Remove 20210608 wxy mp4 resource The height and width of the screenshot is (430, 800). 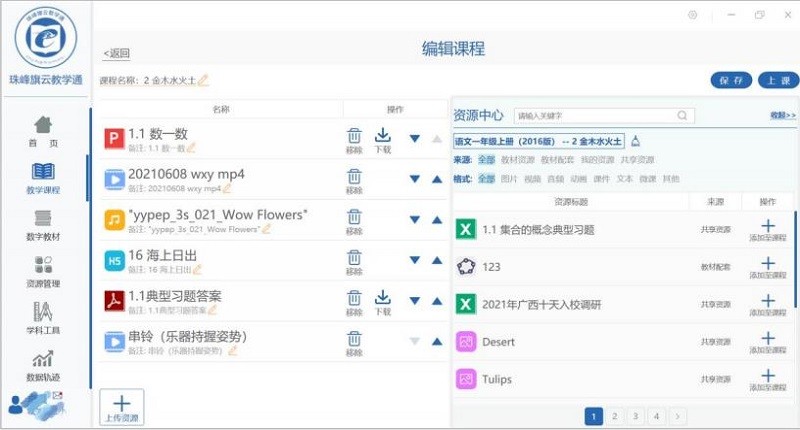pos(354,182)
